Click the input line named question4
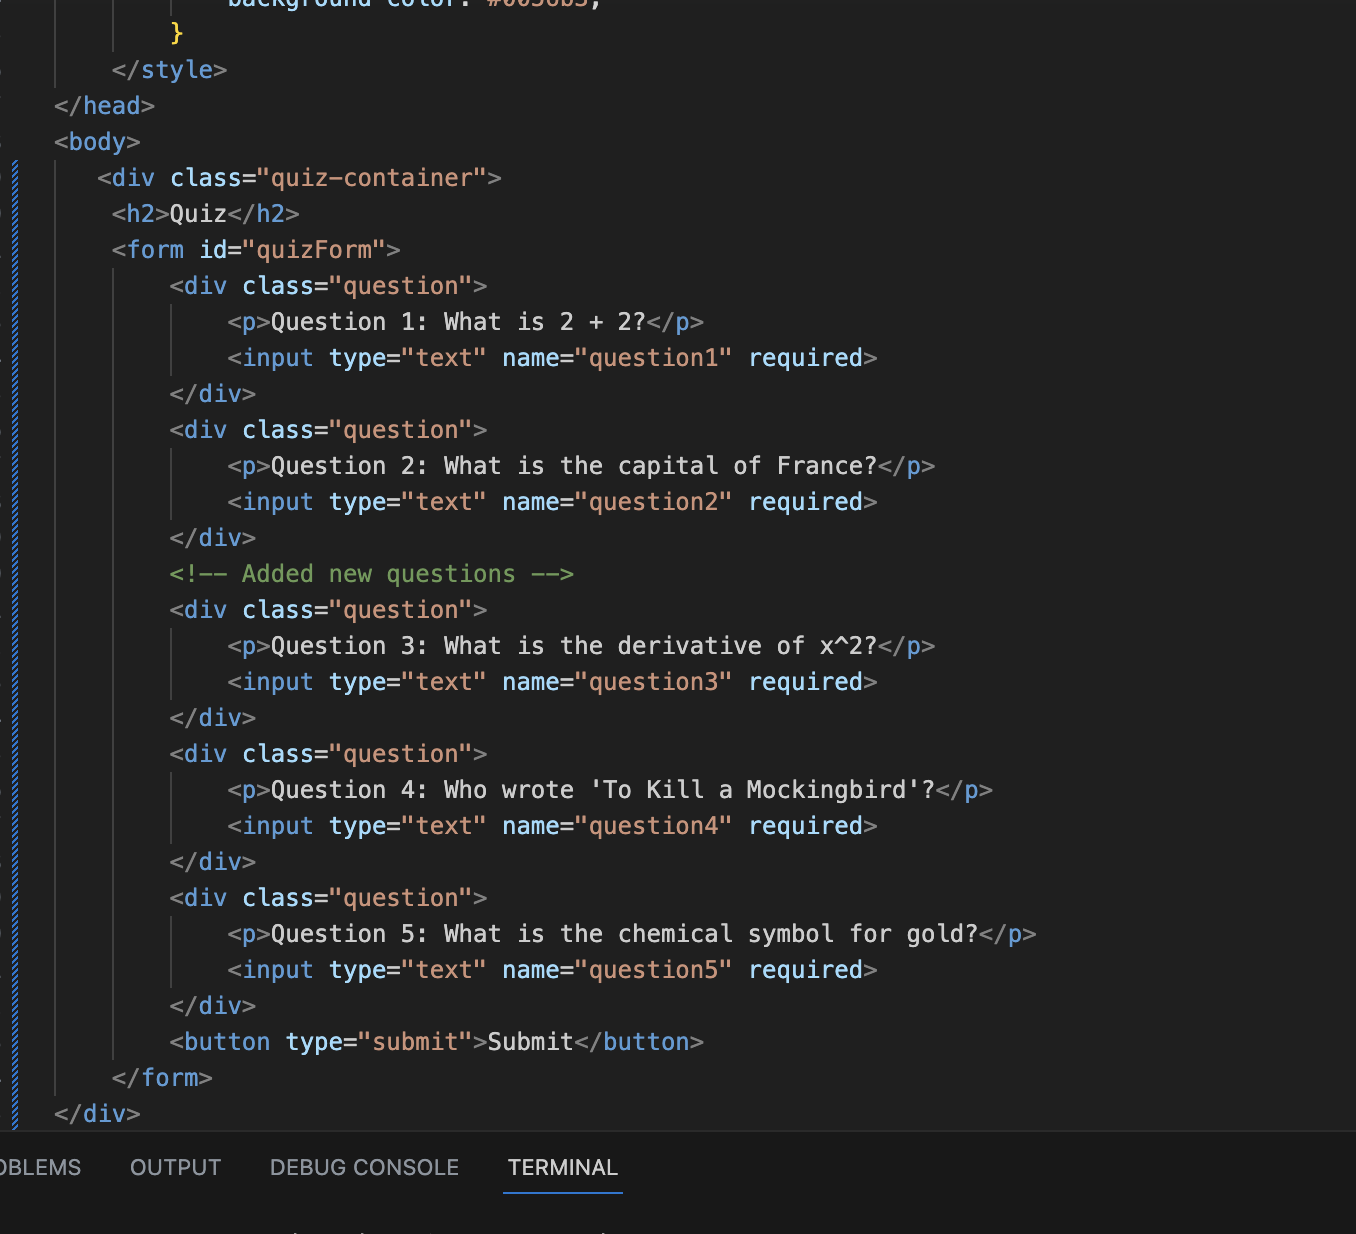This screenshot has width=1356, height=1234. [552, 826]
